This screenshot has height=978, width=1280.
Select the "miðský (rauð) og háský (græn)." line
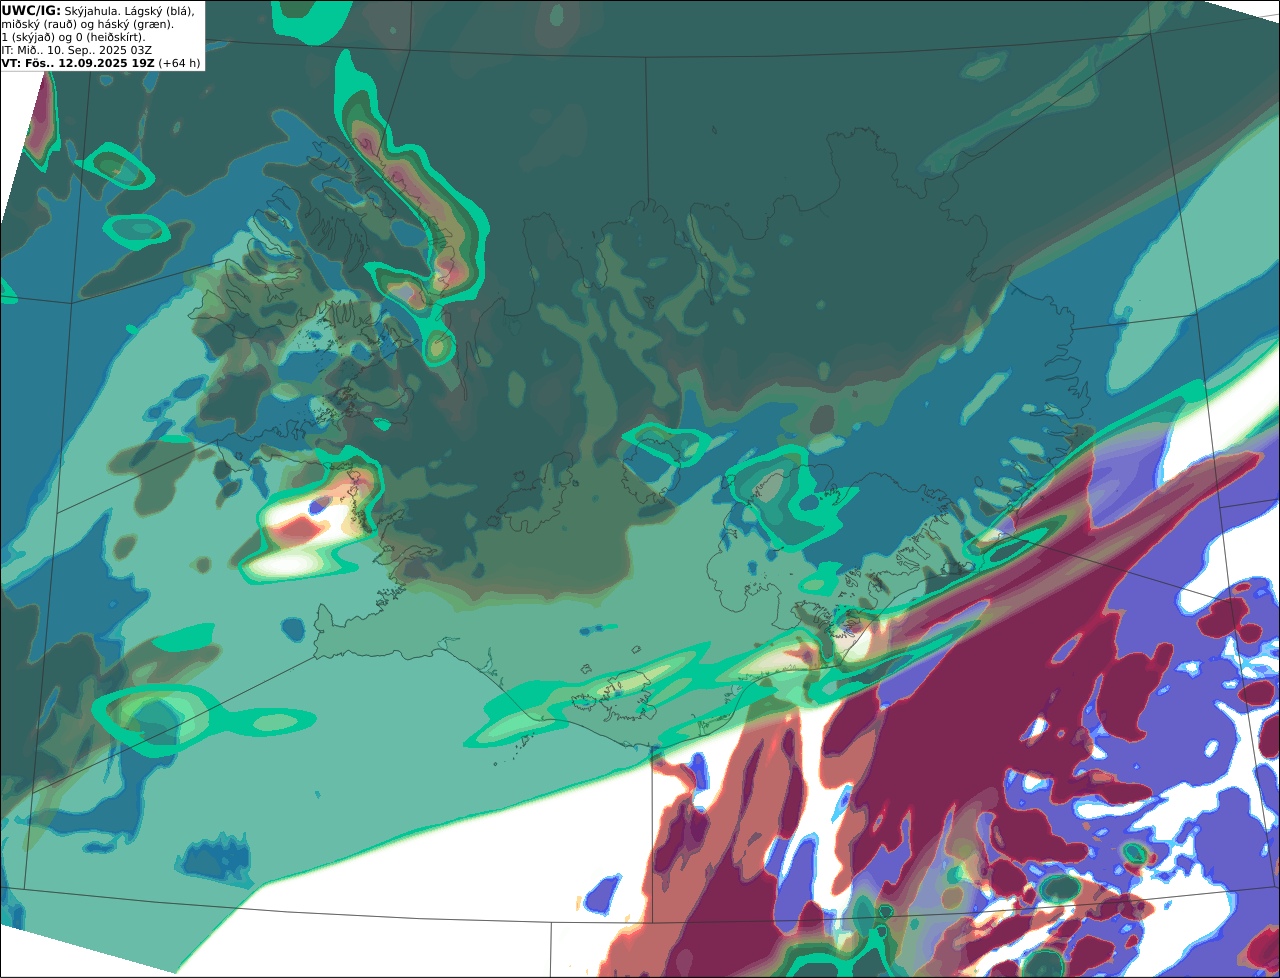pyautogui.click(x=87, y=24)
